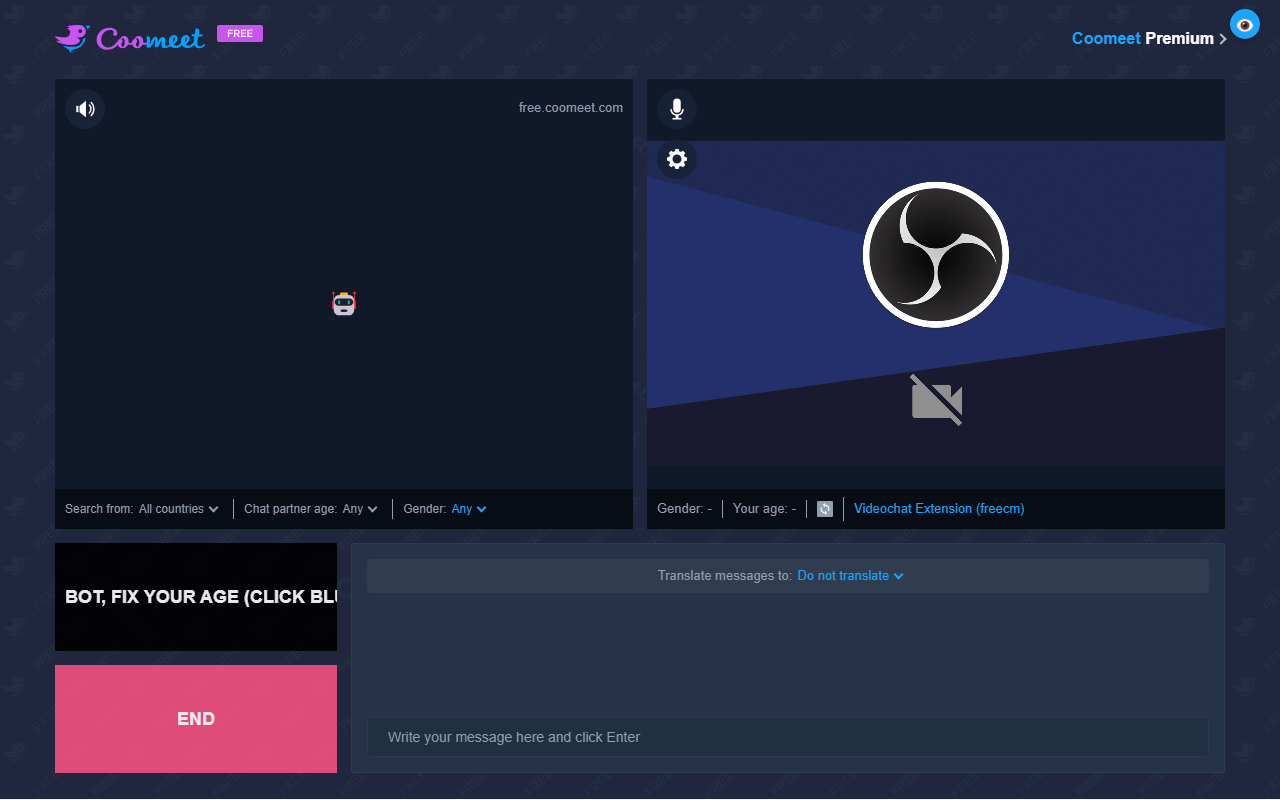
Task: Expand the All countries search dropdown
Action: coord(179,509)
